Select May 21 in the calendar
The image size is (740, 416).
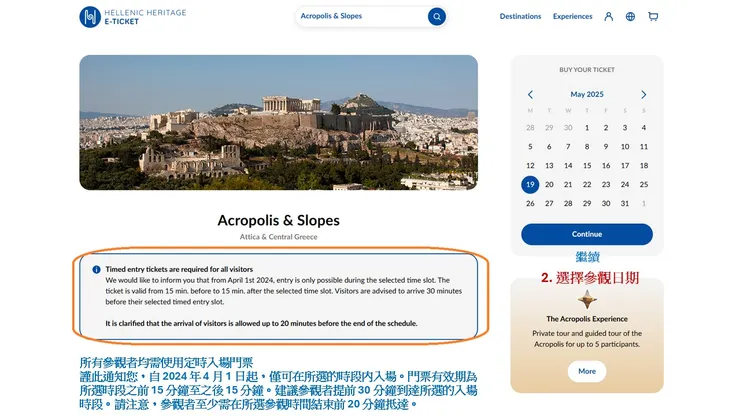coord(568,185)
